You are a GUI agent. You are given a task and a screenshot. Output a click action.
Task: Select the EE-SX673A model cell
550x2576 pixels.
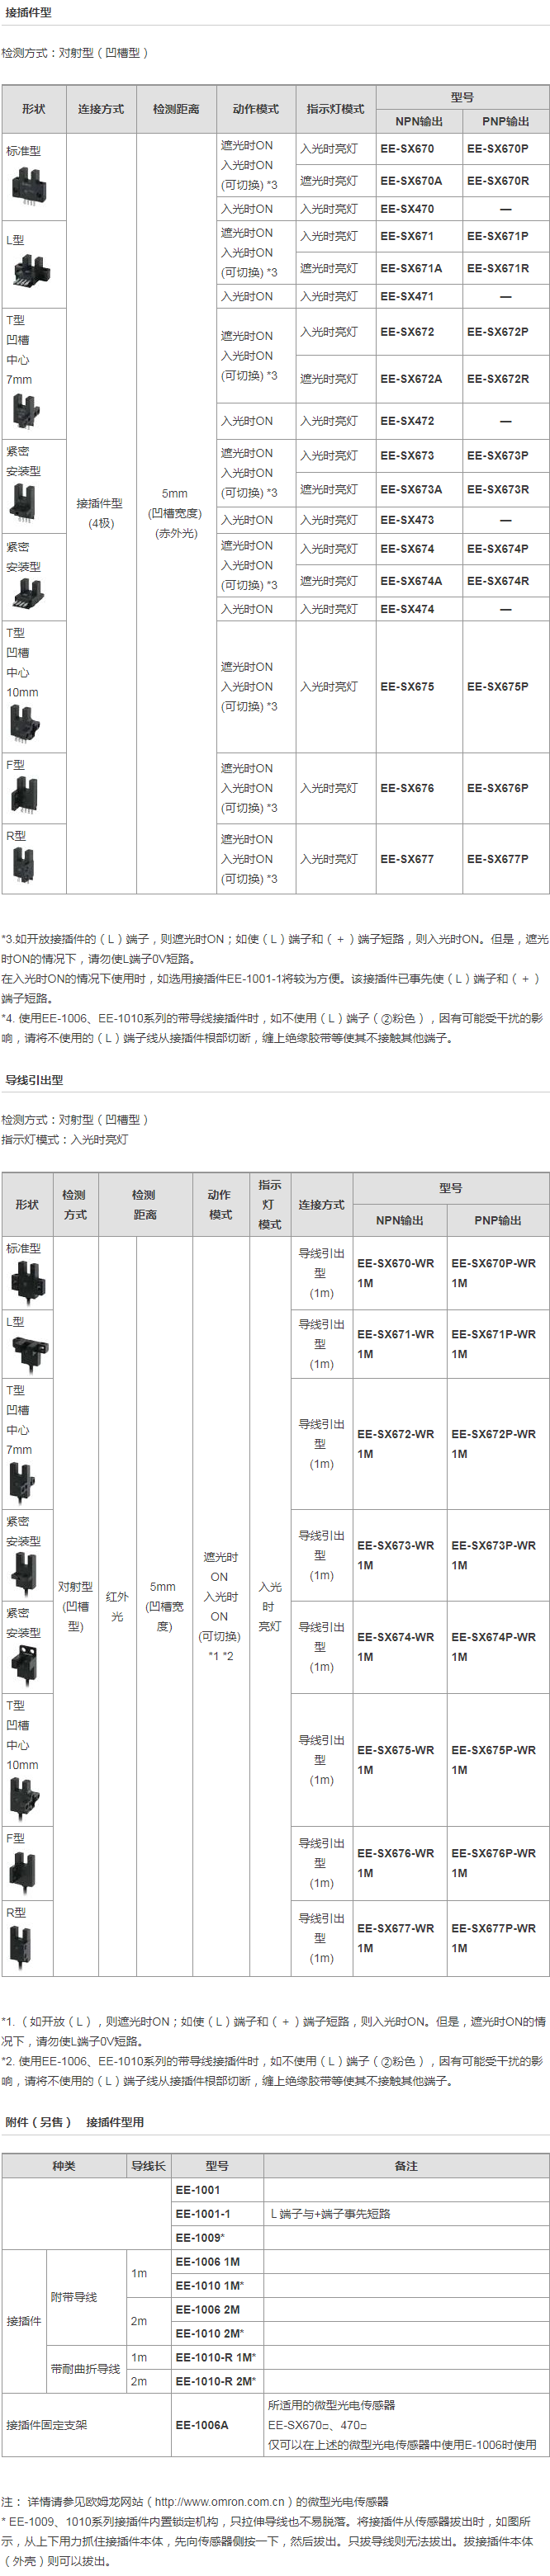pyautogui.click(x=419, y=489)
